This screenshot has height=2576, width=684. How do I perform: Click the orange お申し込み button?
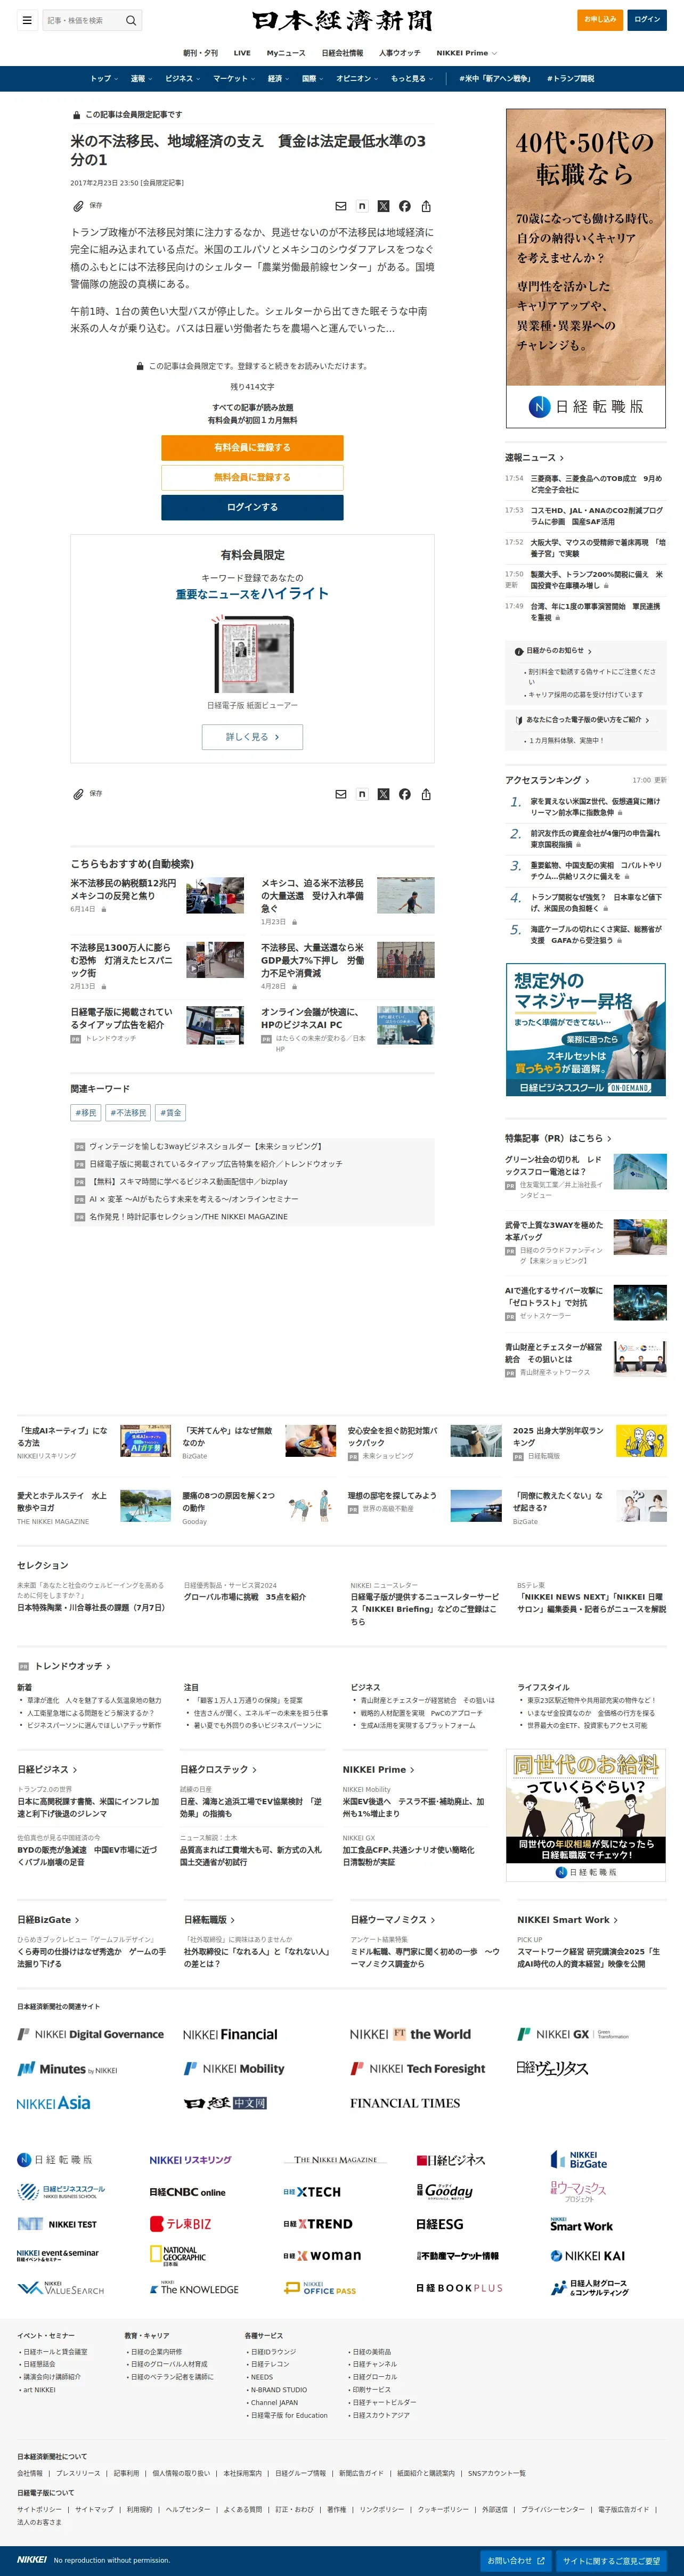point(600,19)
